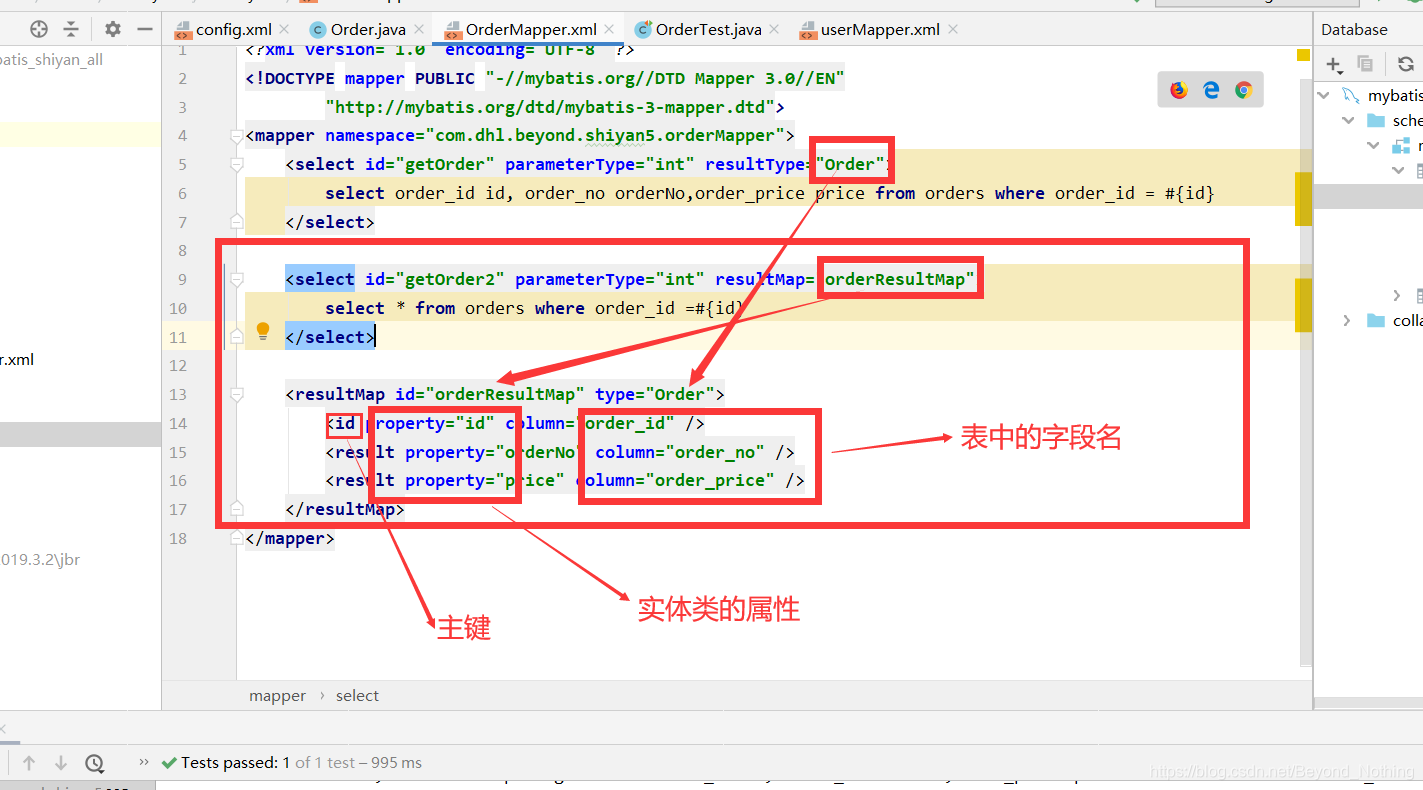
Task: Close the OrderTest.java tab
Action: click(x=774, y=30)
